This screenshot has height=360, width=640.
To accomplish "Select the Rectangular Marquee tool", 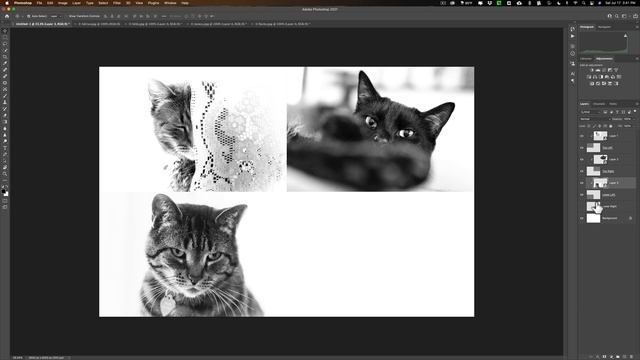I will click(5, 38).
